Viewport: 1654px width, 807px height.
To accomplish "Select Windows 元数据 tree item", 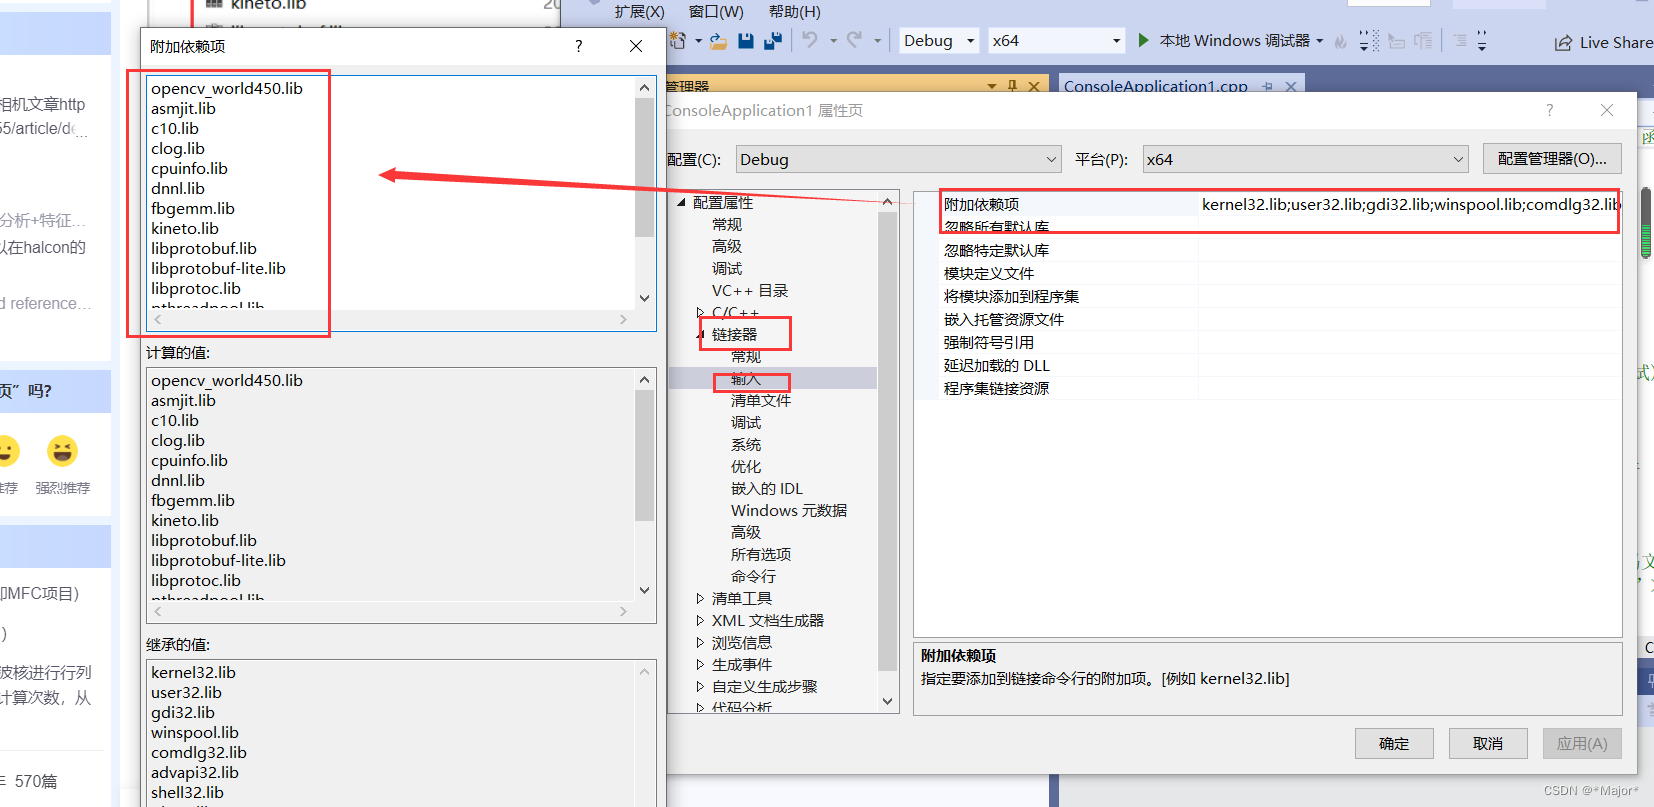I will [x=789, y=510].
